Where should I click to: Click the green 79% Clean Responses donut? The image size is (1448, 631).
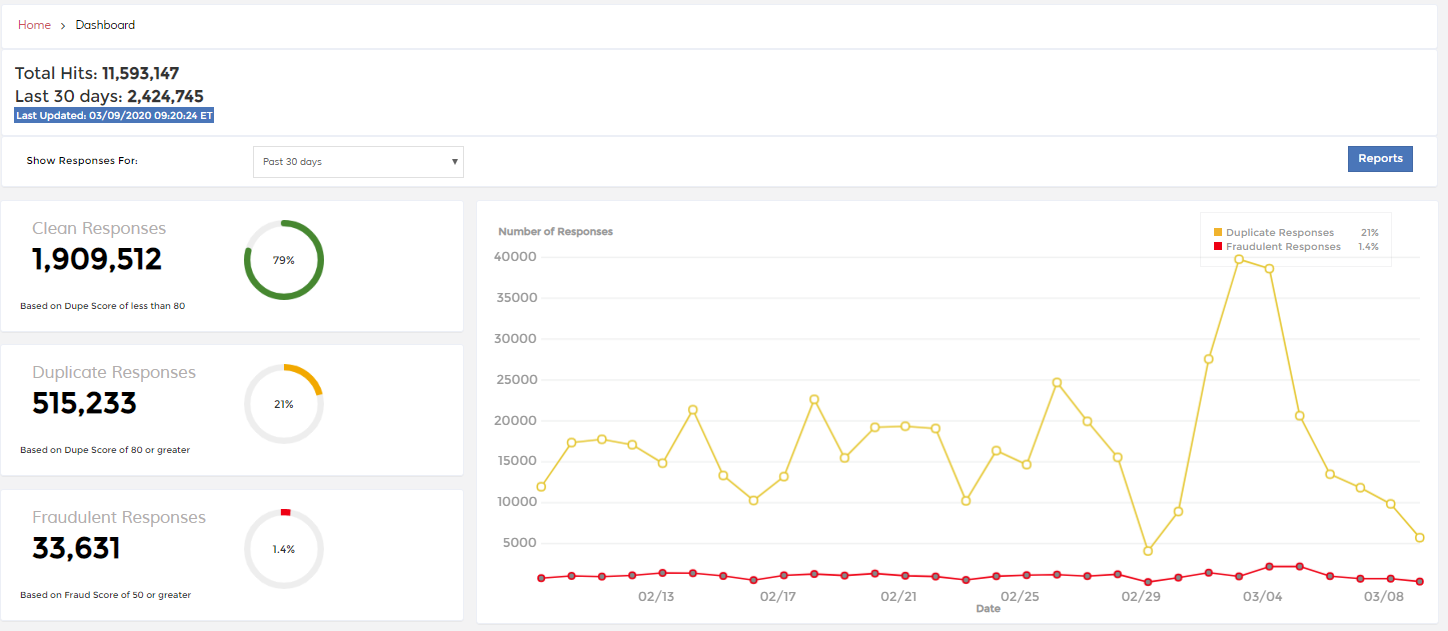pos(284,260)
